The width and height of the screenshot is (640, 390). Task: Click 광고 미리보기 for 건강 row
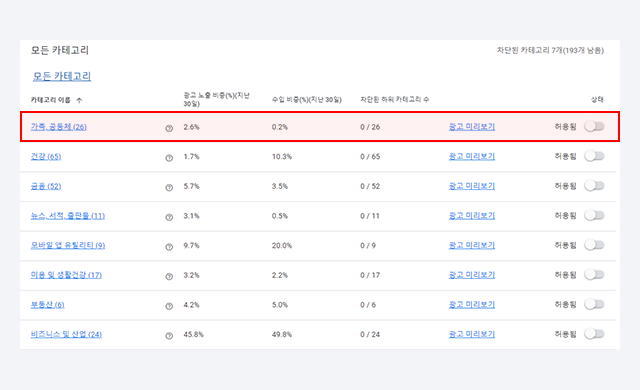point(472,157)
